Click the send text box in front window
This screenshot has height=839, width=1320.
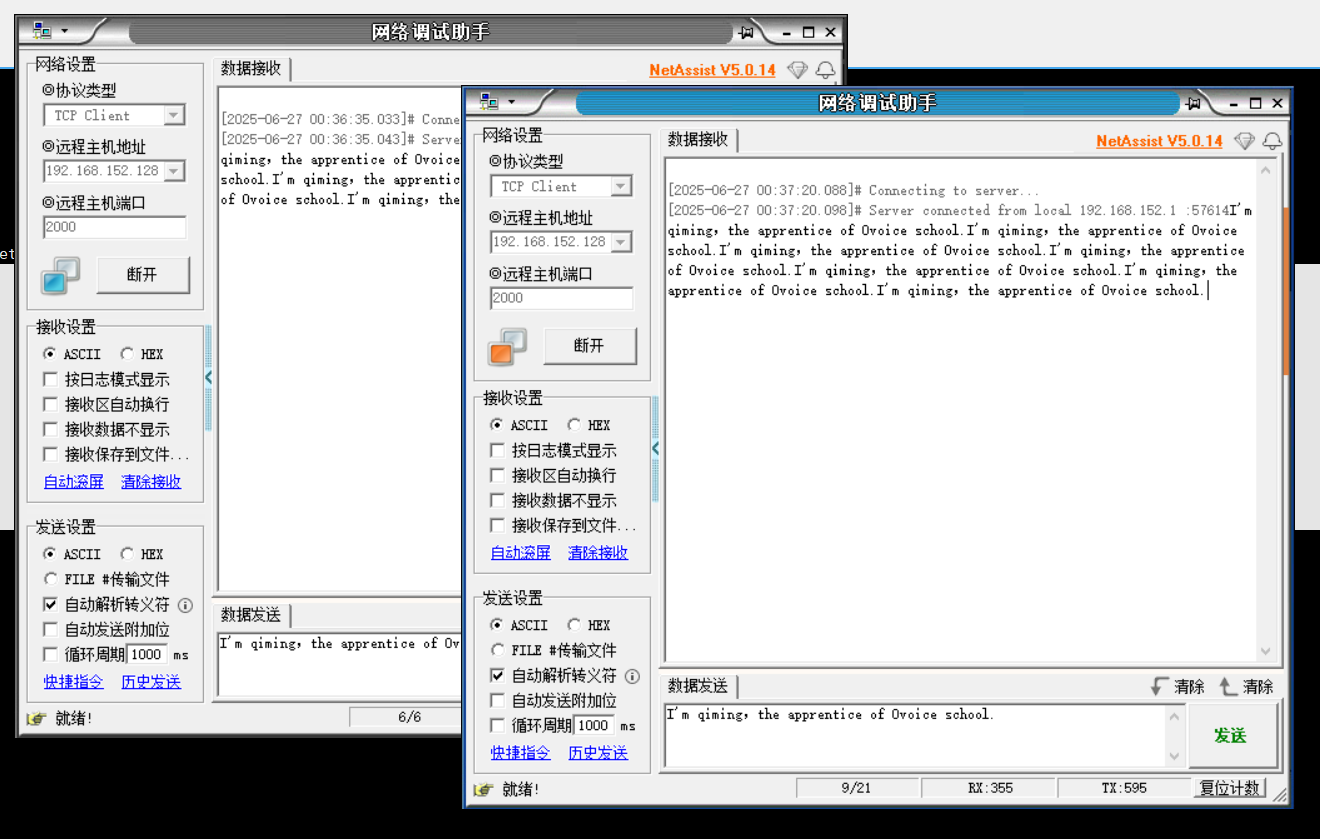tap(915, 736)
